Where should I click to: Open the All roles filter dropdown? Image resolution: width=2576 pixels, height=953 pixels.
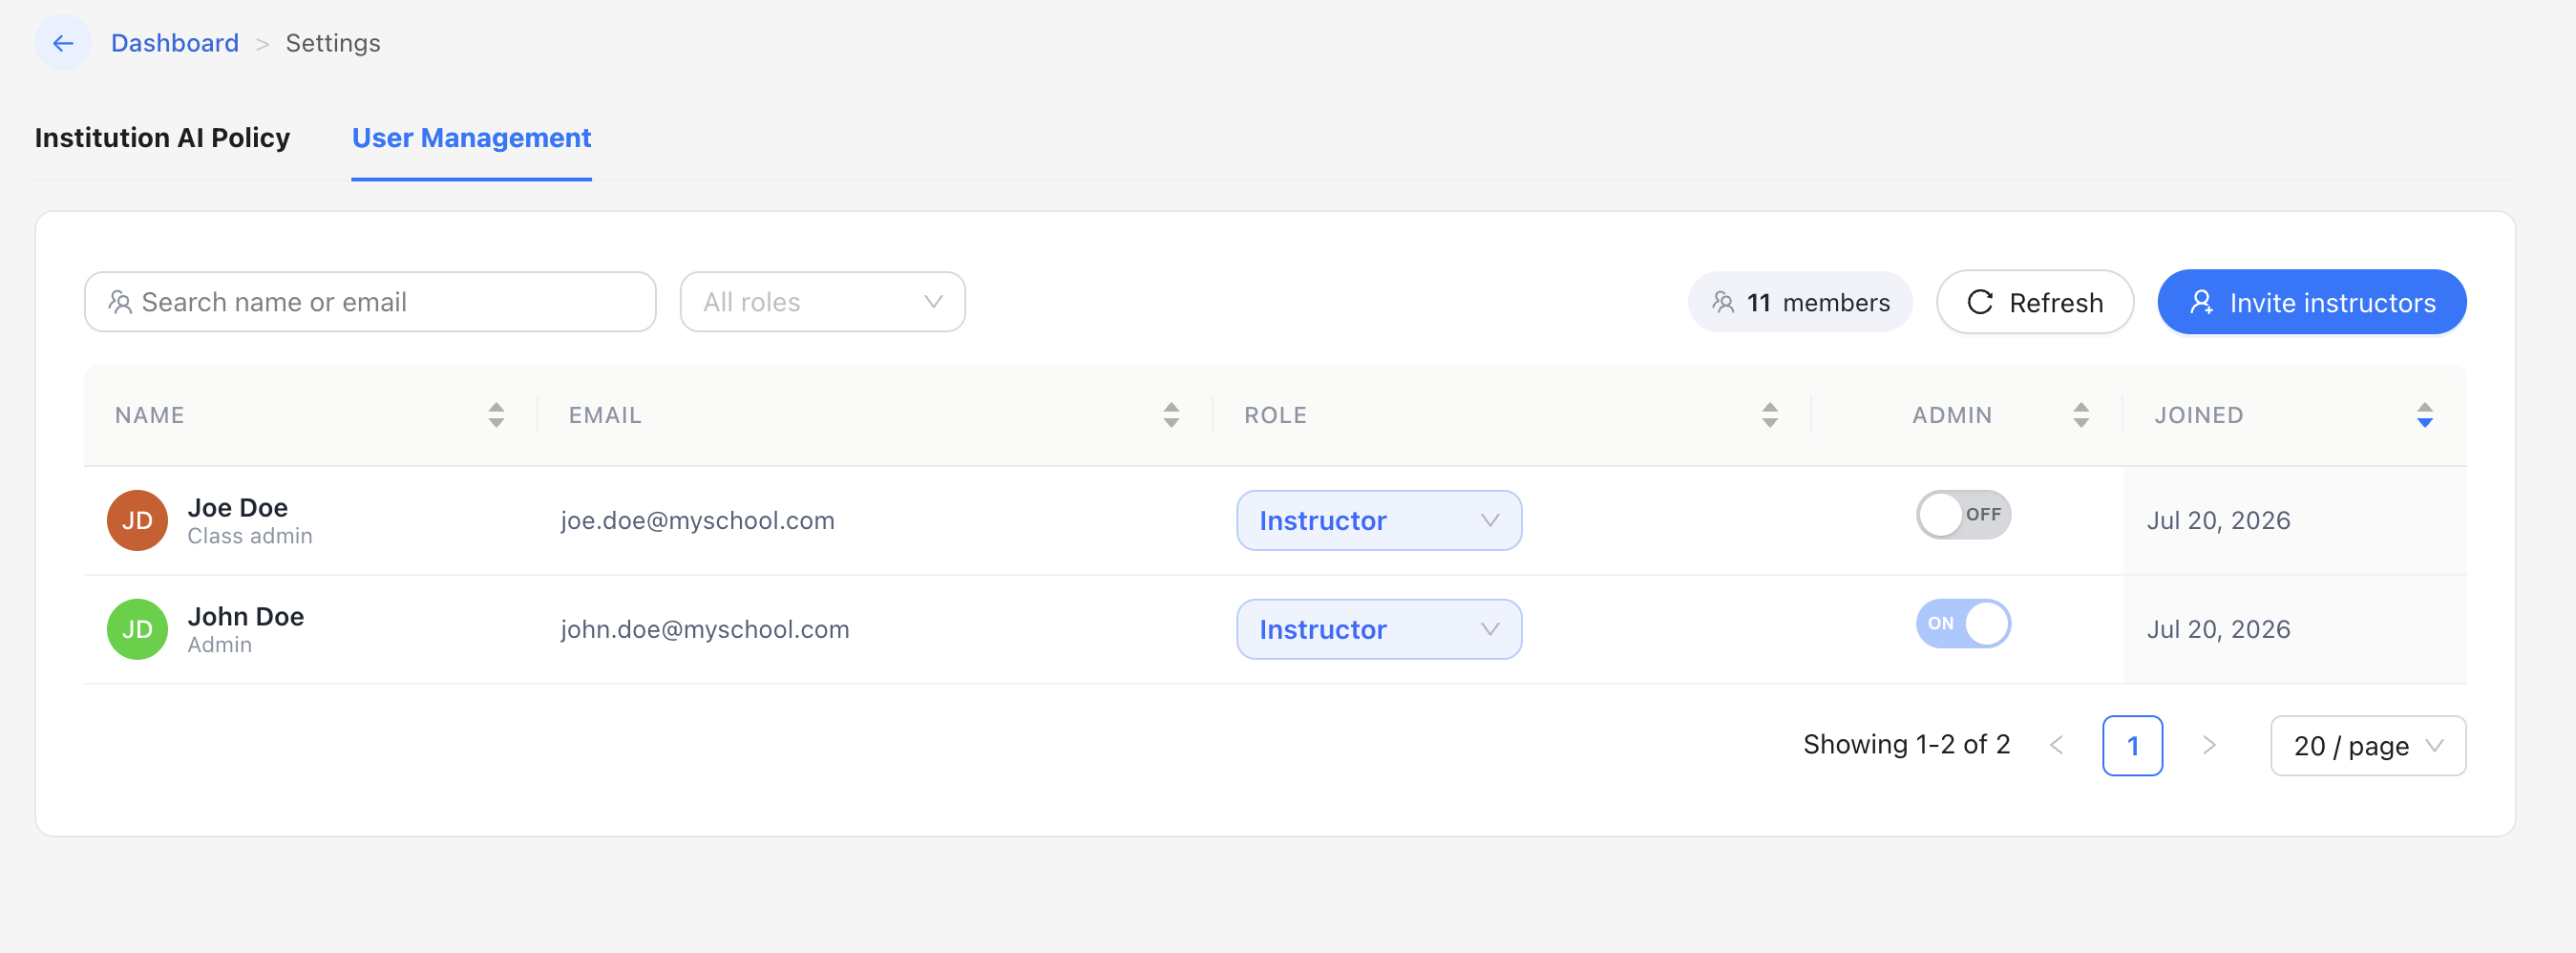pyautogui.click(x=822, y=302)
